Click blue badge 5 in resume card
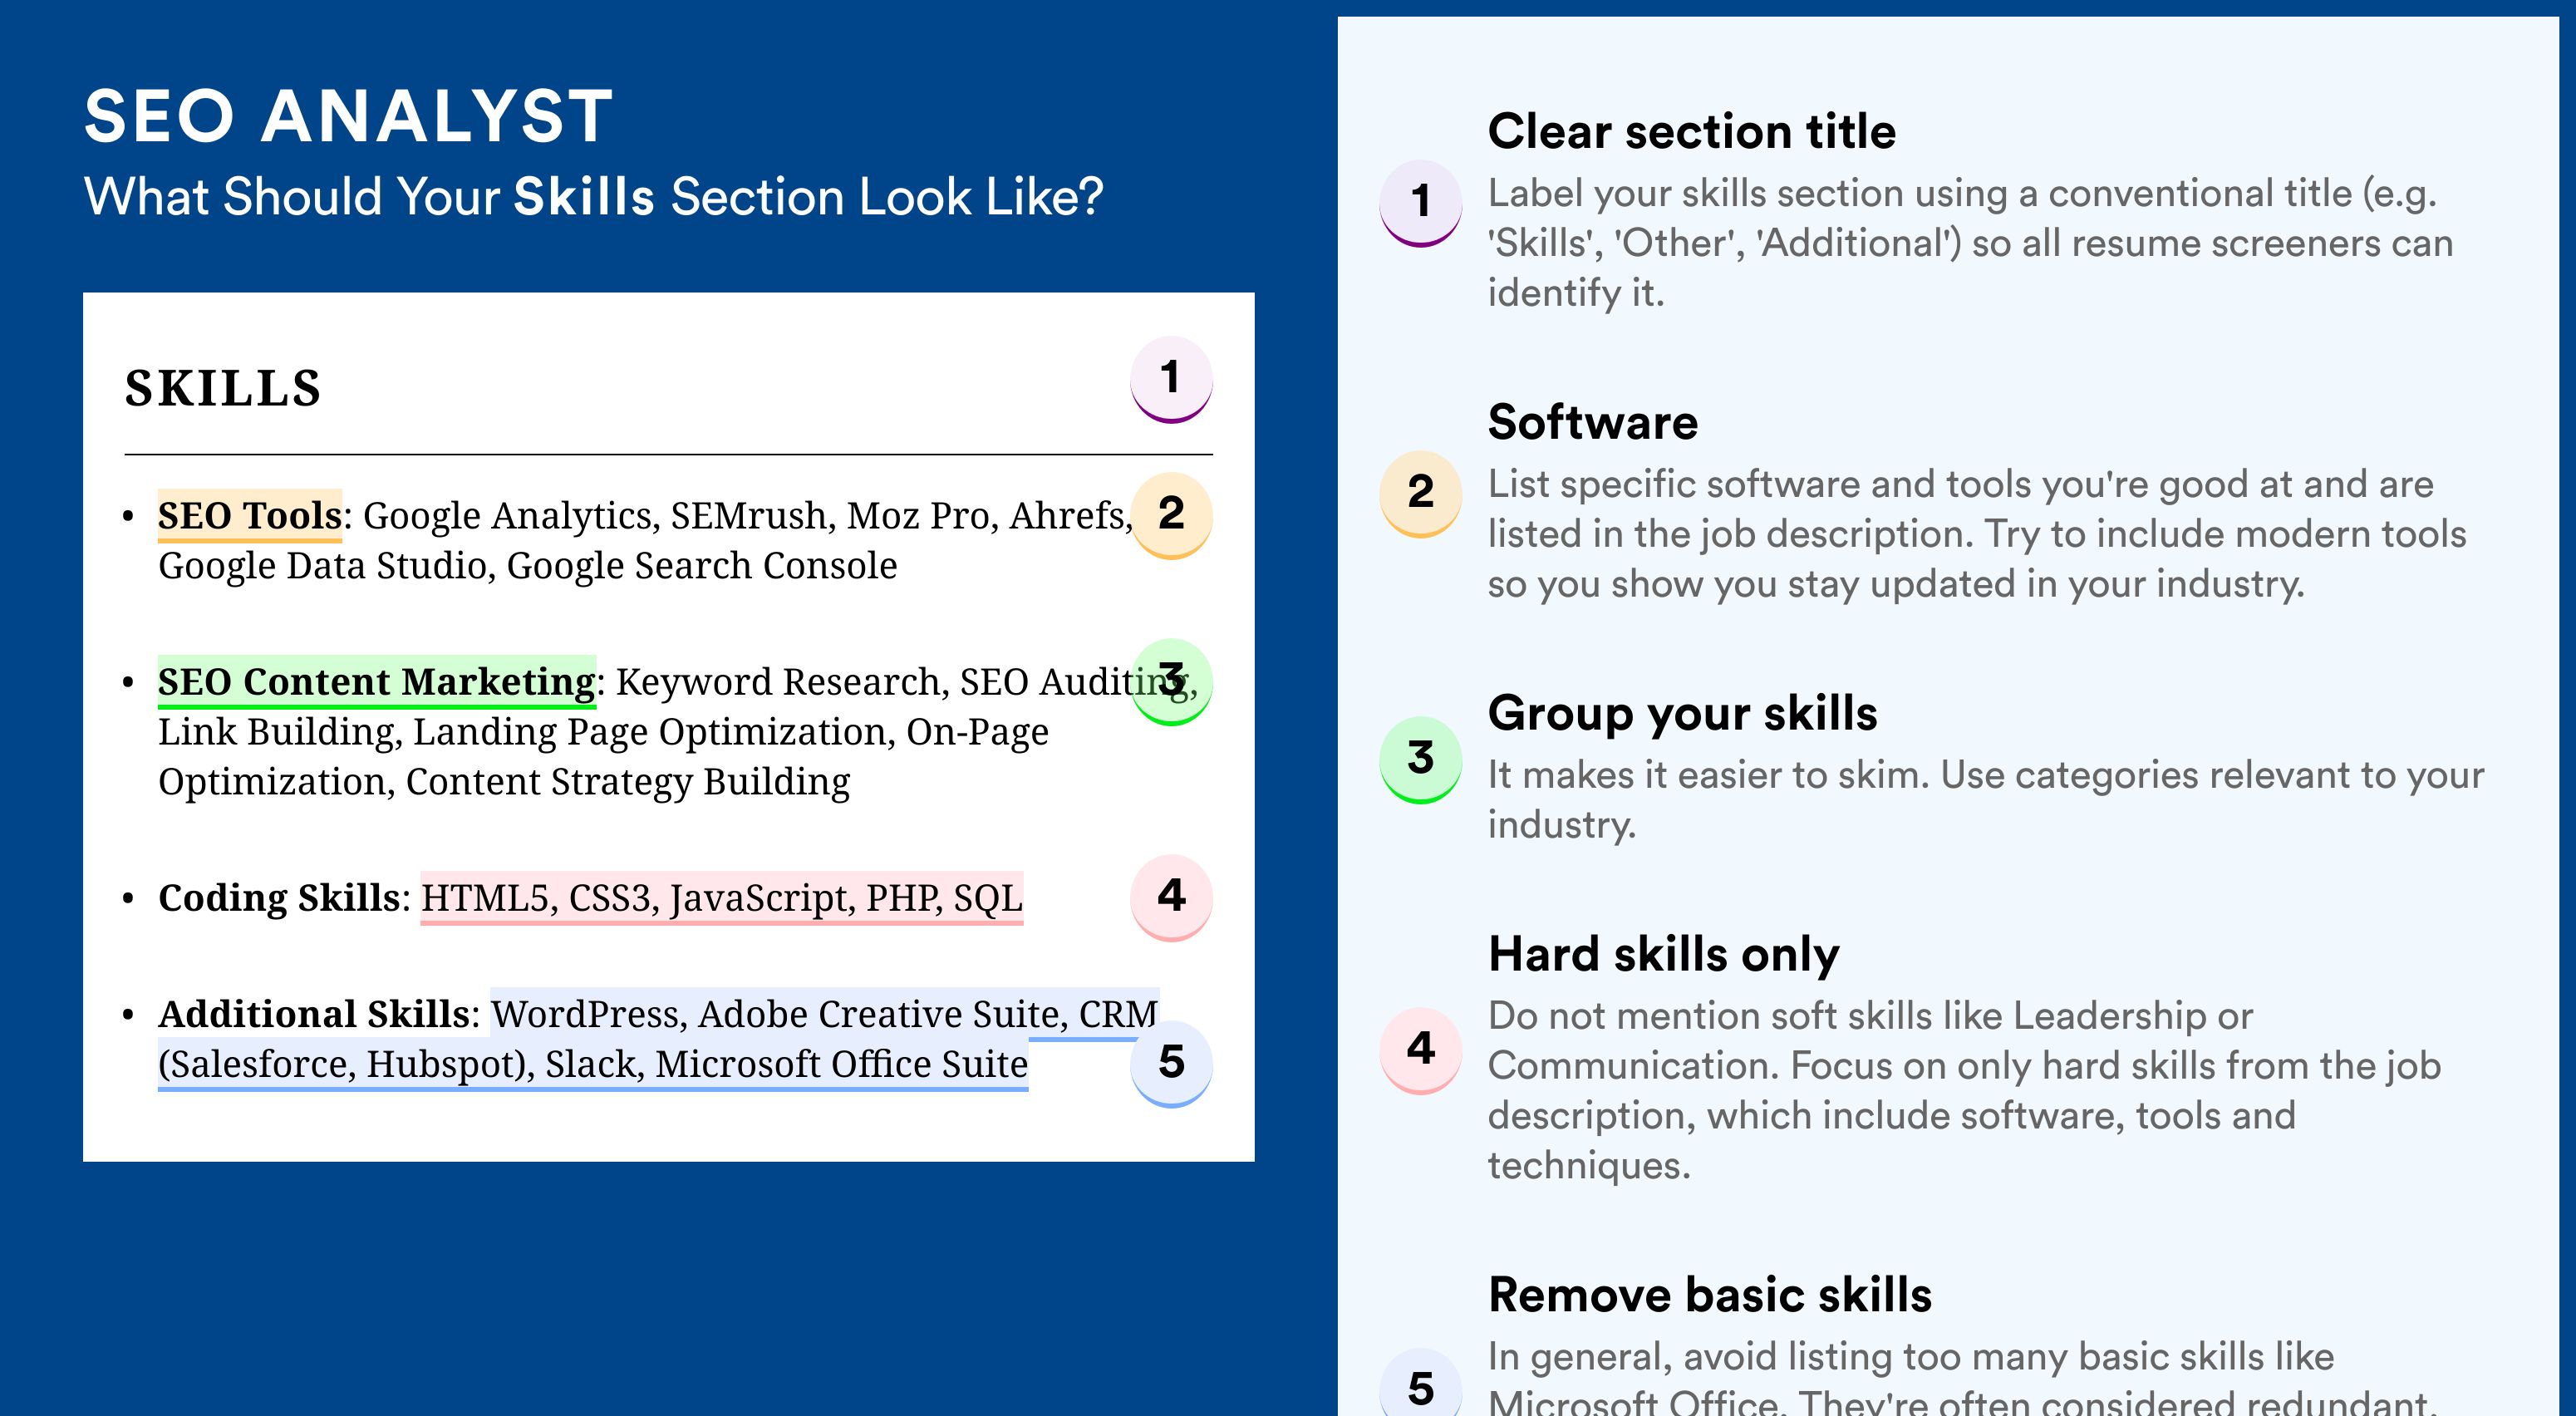 (x=1171, y=1062)
